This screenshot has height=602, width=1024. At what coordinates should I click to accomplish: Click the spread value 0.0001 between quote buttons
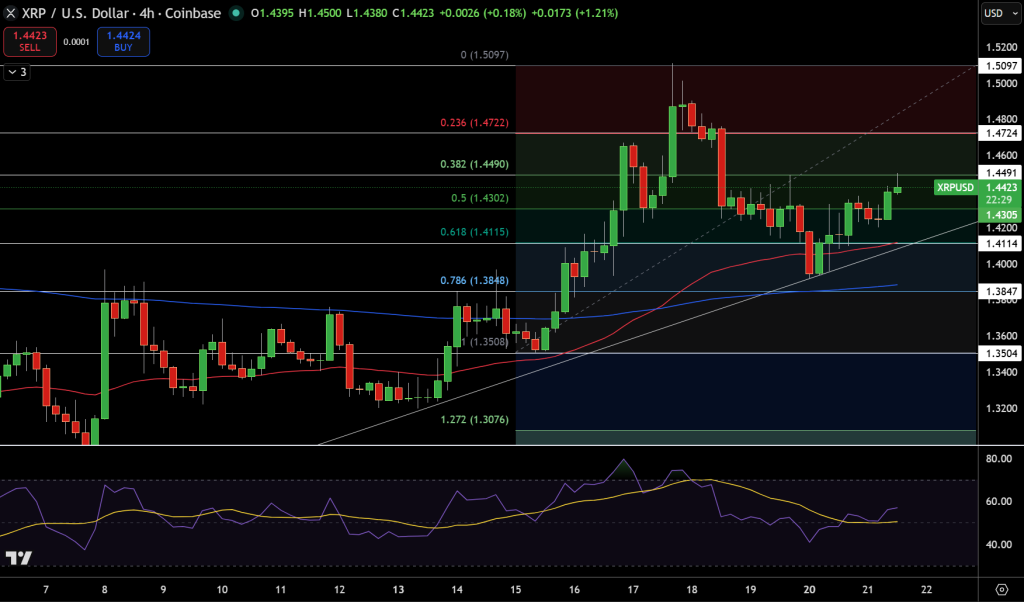coord(75,42)
